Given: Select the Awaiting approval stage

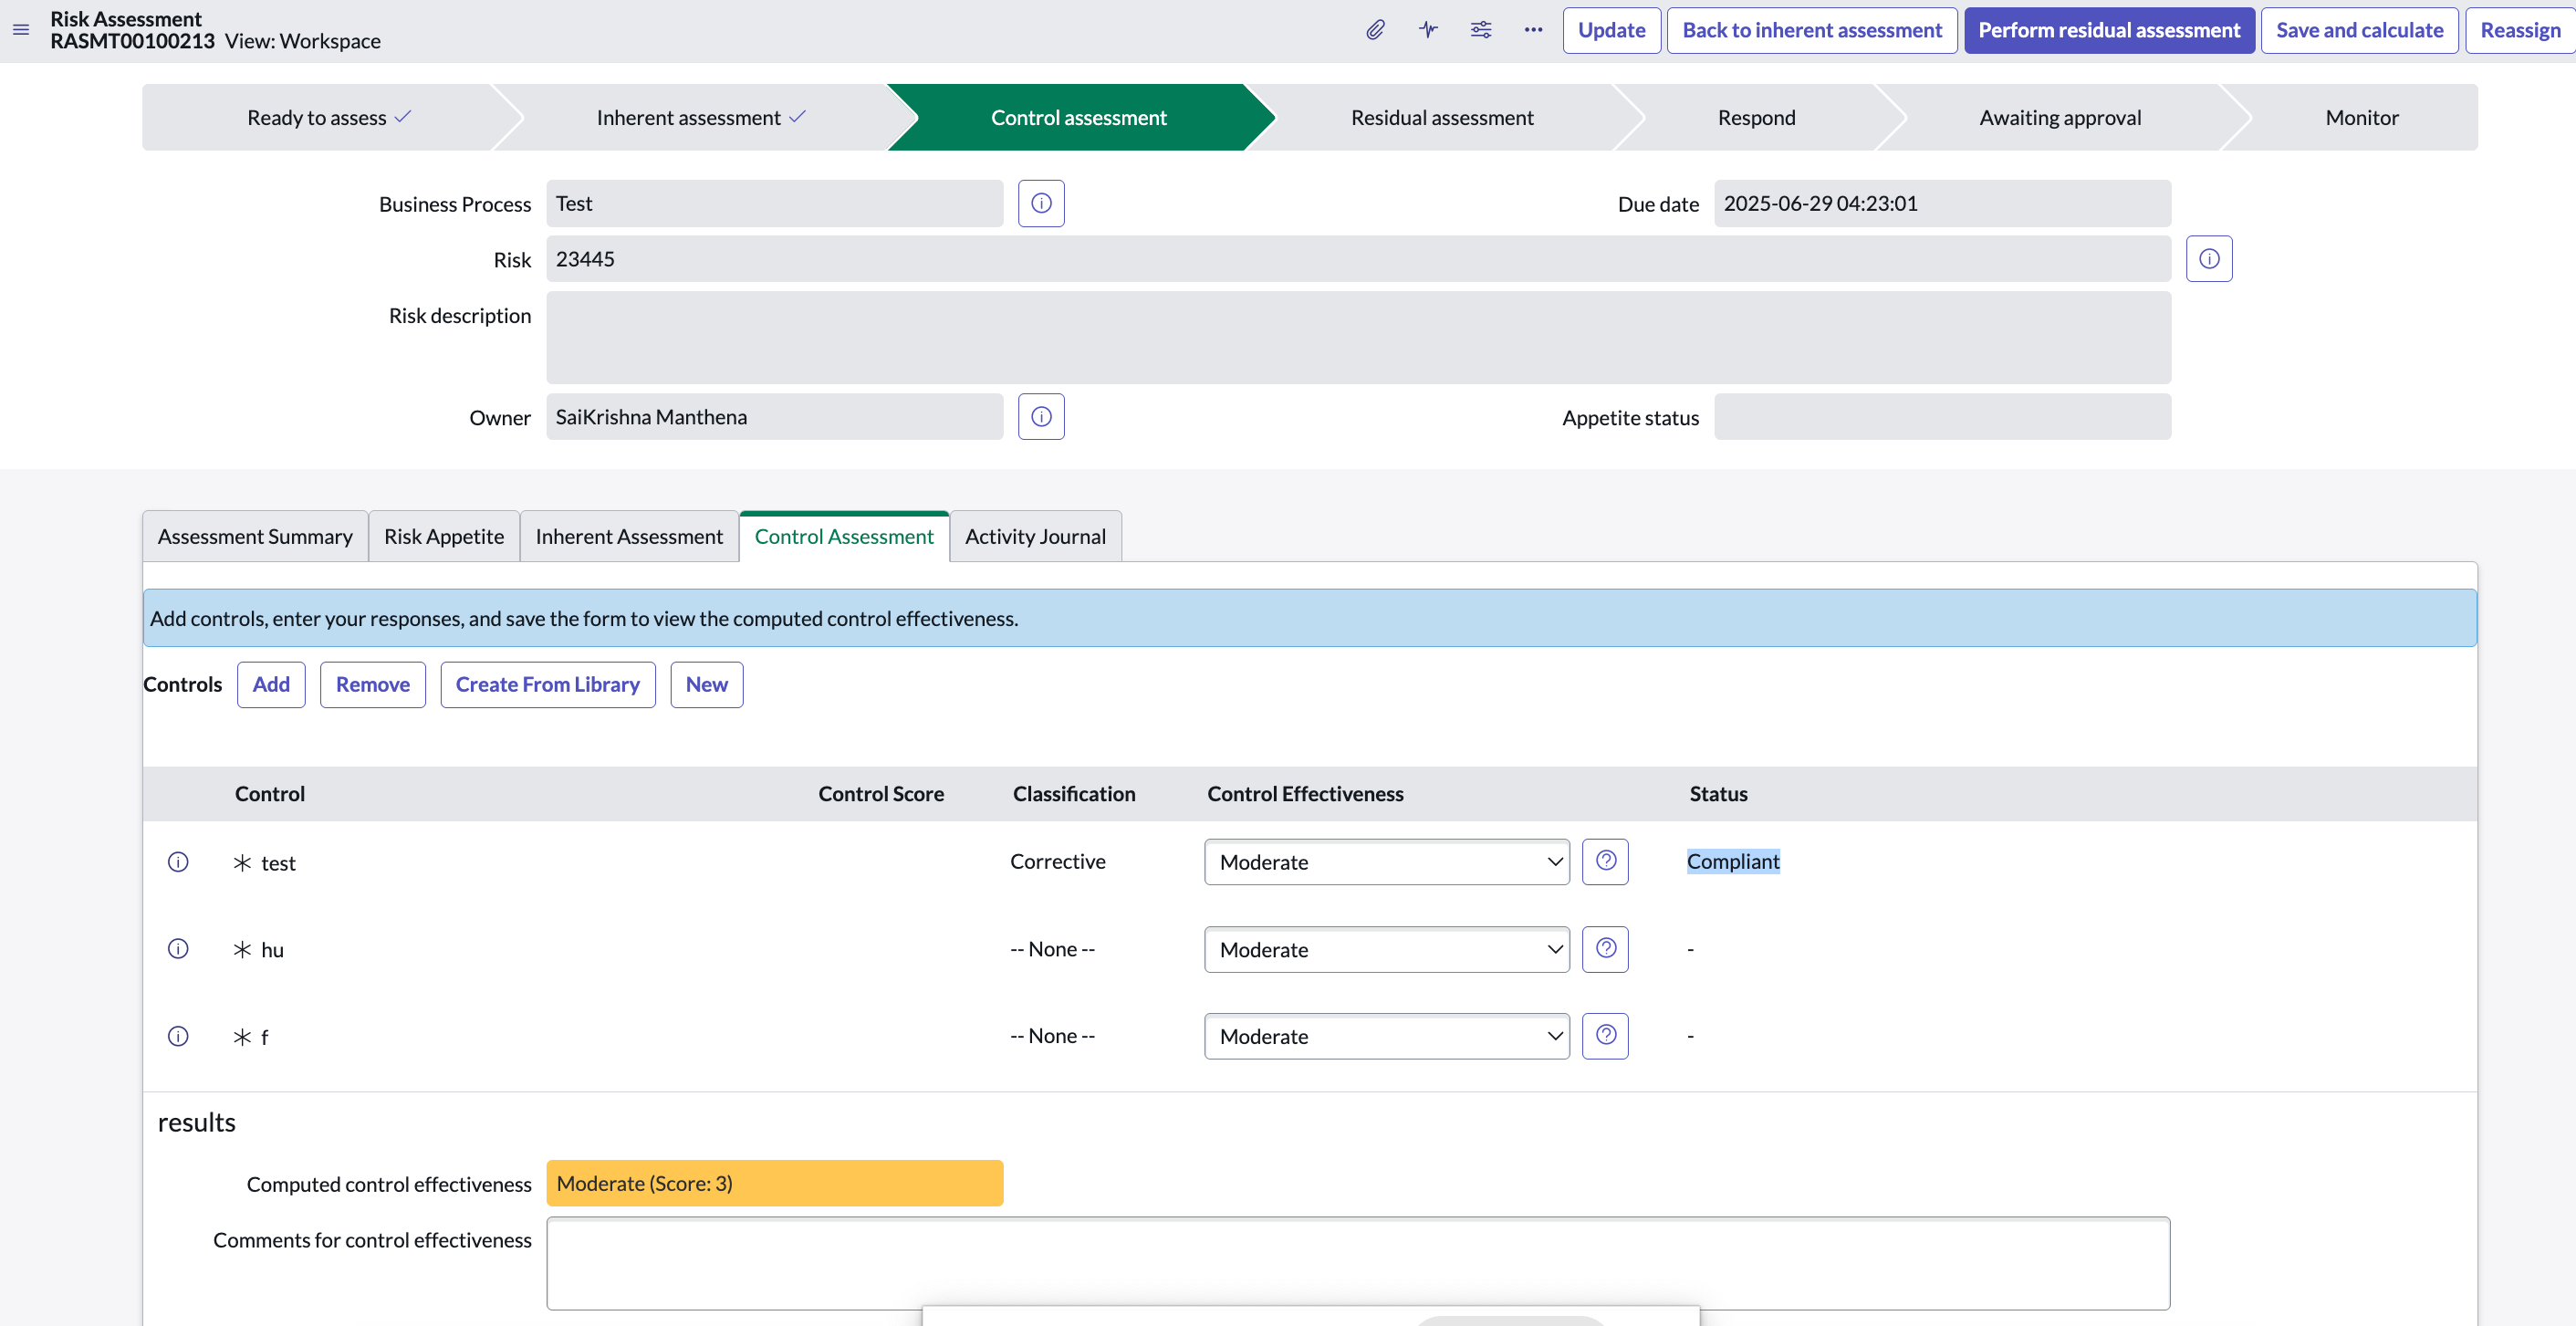Looking at the screenshot, I should [x=2060, y=117].
